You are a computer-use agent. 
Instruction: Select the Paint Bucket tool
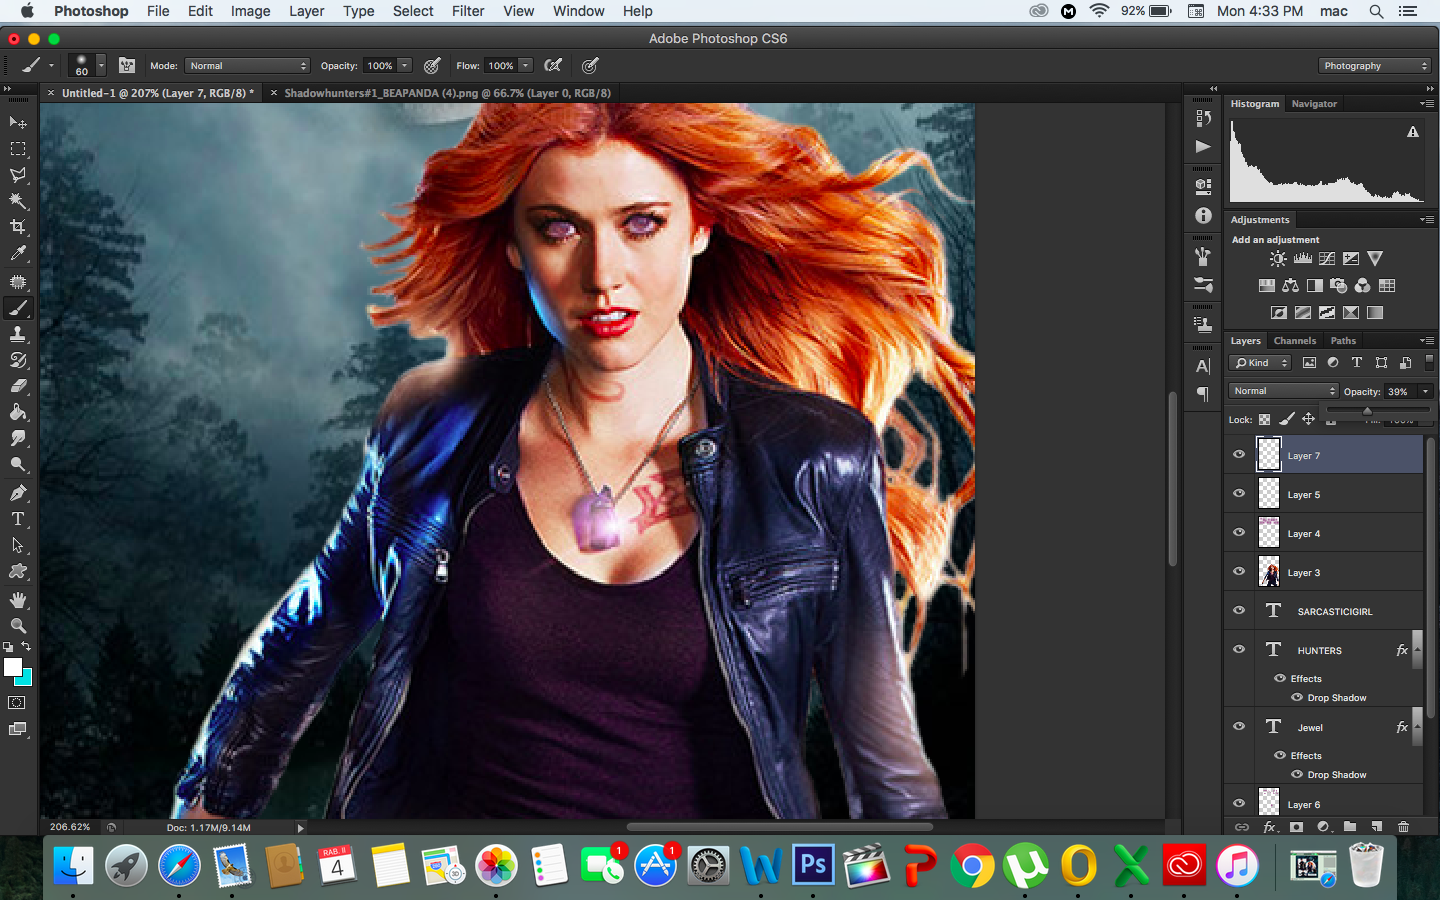(x=18, y=412)
